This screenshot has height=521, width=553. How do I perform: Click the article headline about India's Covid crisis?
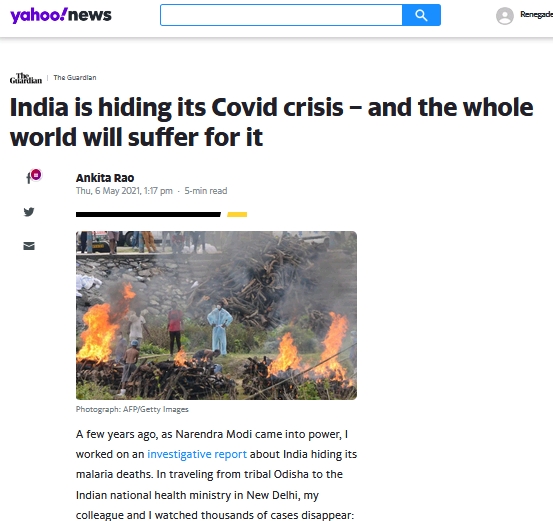point(272,122)
